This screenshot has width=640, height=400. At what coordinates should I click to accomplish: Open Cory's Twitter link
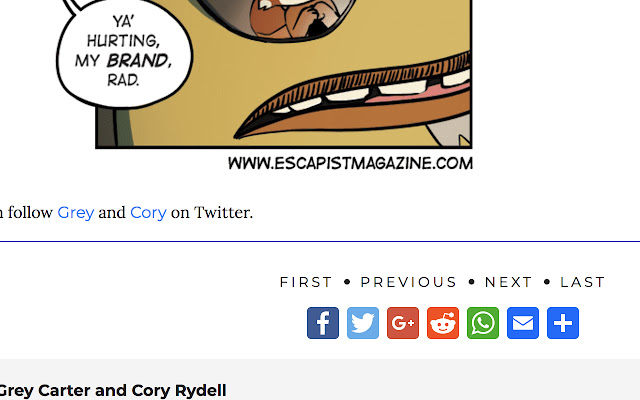click(x=148, y=213)
